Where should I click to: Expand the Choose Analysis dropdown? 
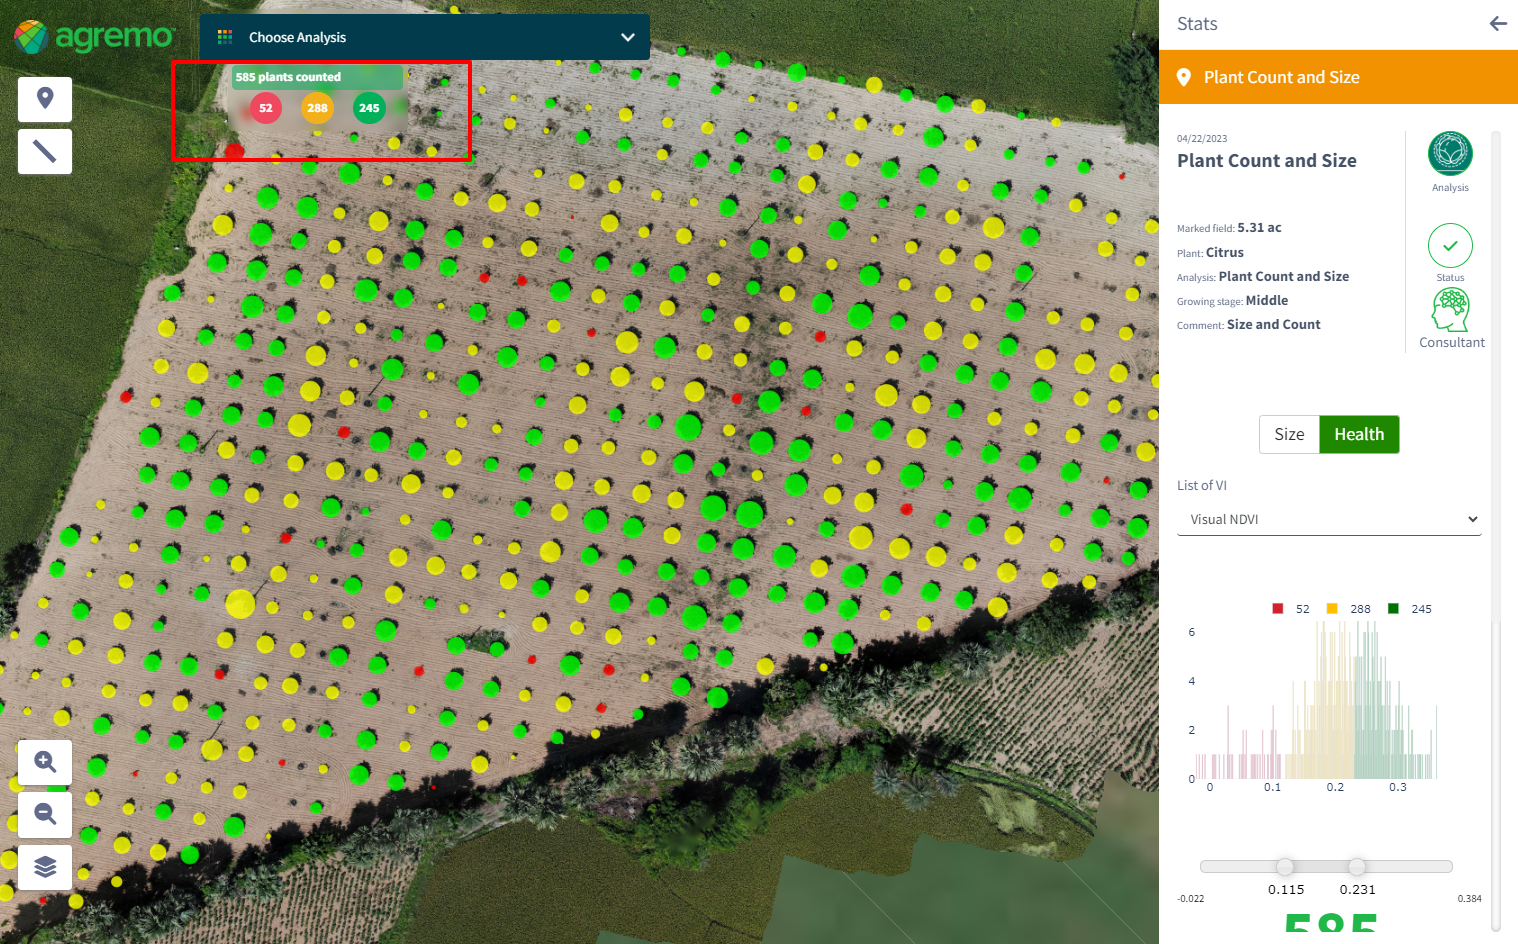point(424,37)
